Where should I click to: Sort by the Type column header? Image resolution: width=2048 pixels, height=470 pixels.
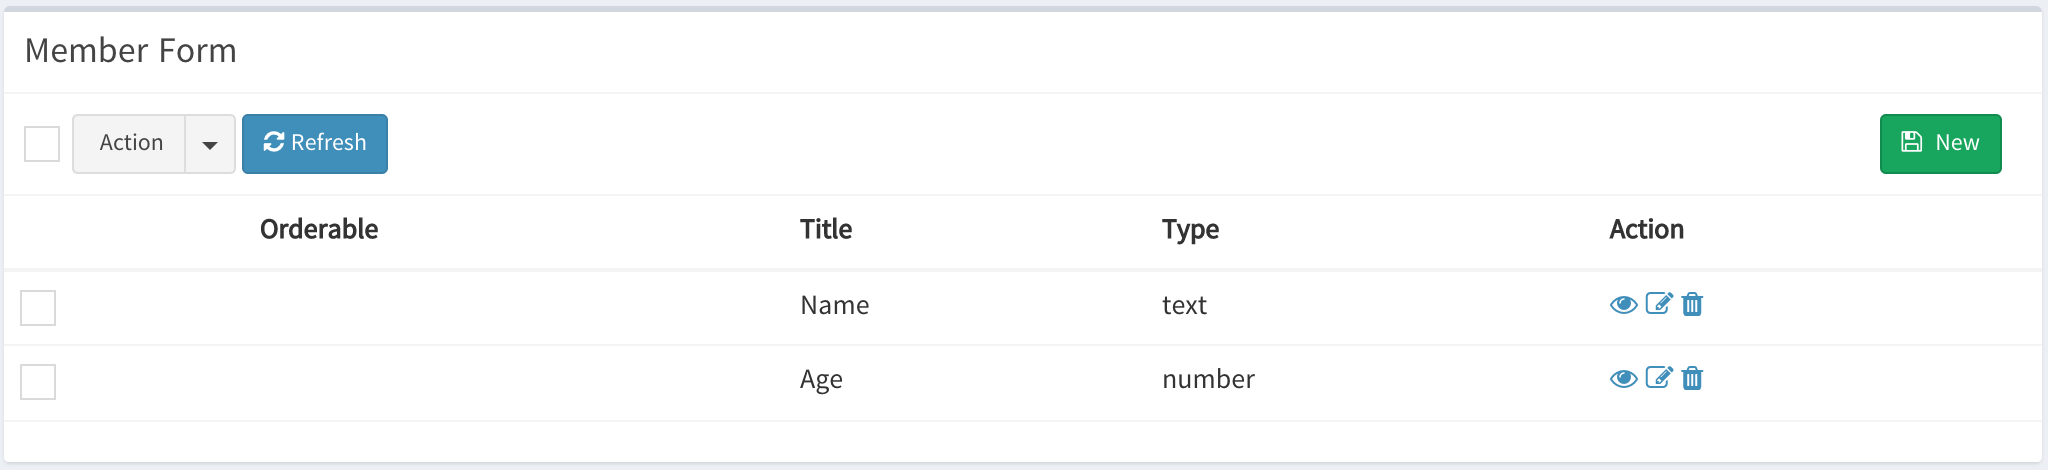1190,229
